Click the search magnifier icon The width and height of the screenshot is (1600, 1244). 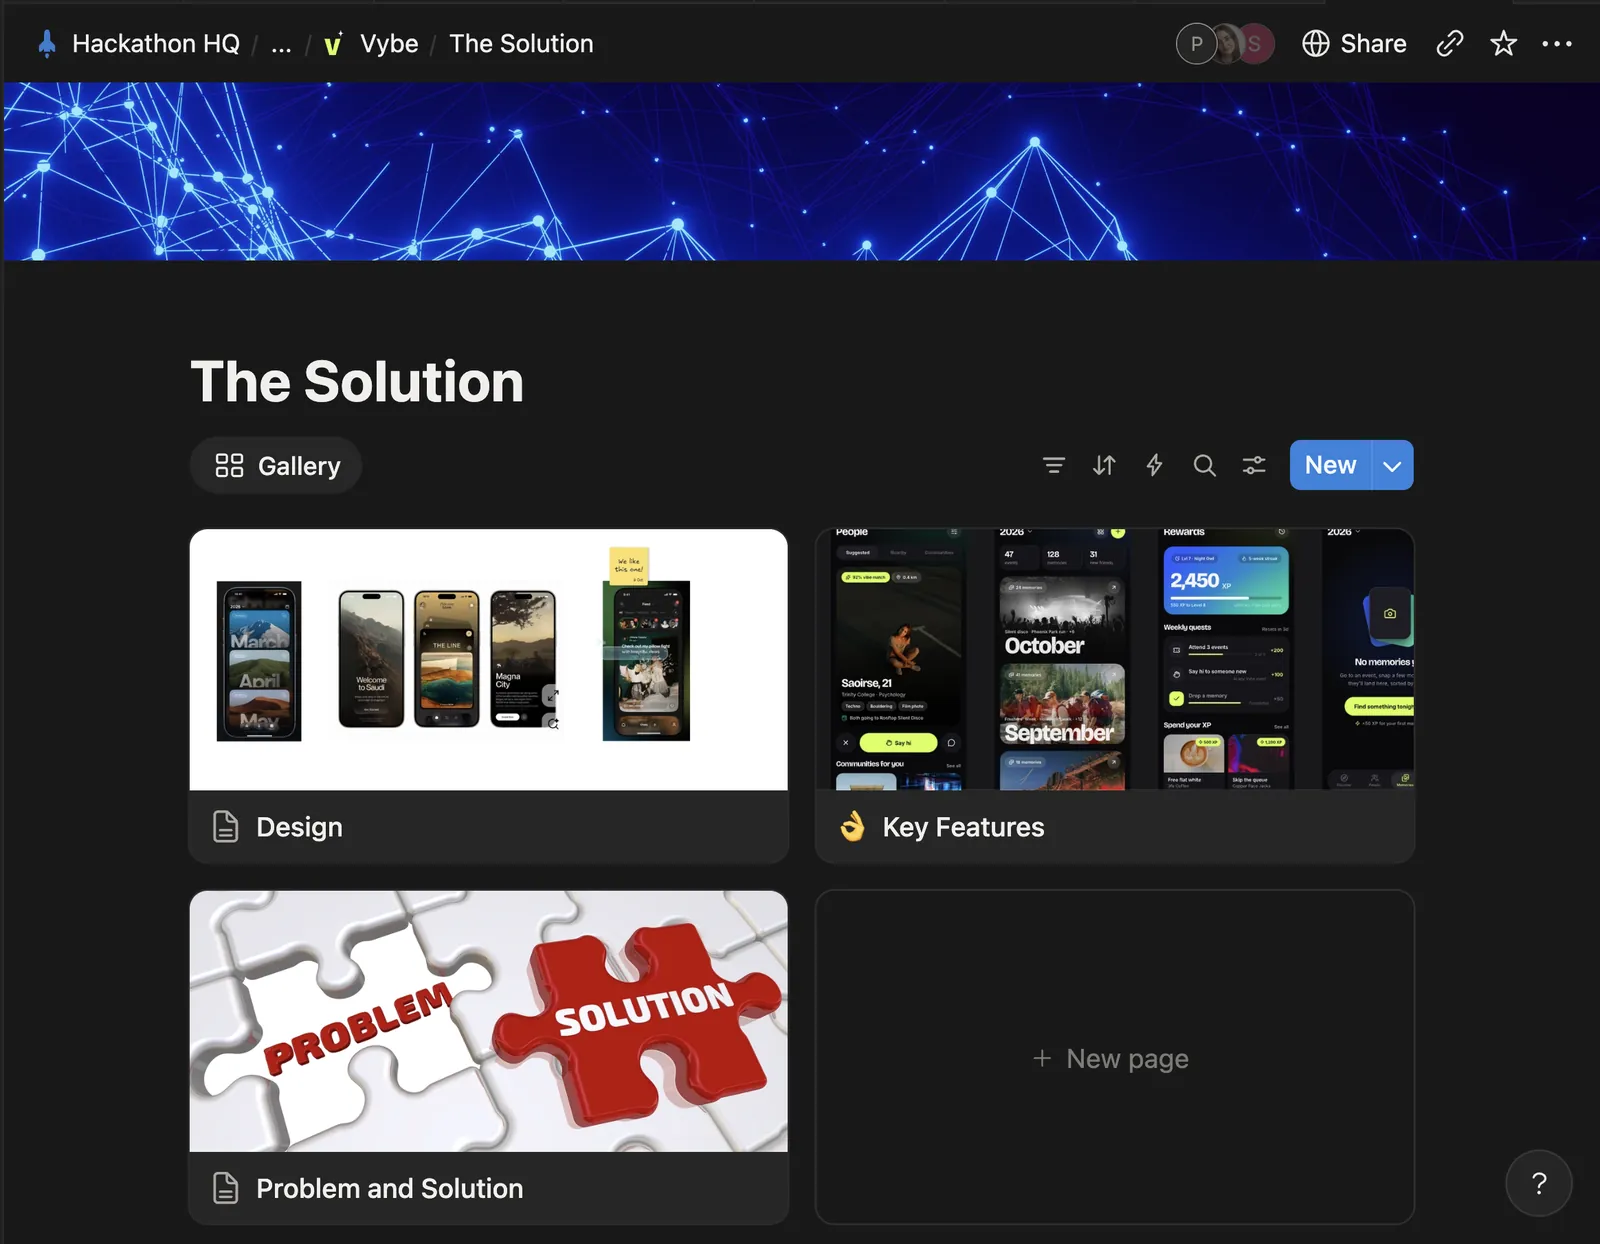[x=1204, y=465]
